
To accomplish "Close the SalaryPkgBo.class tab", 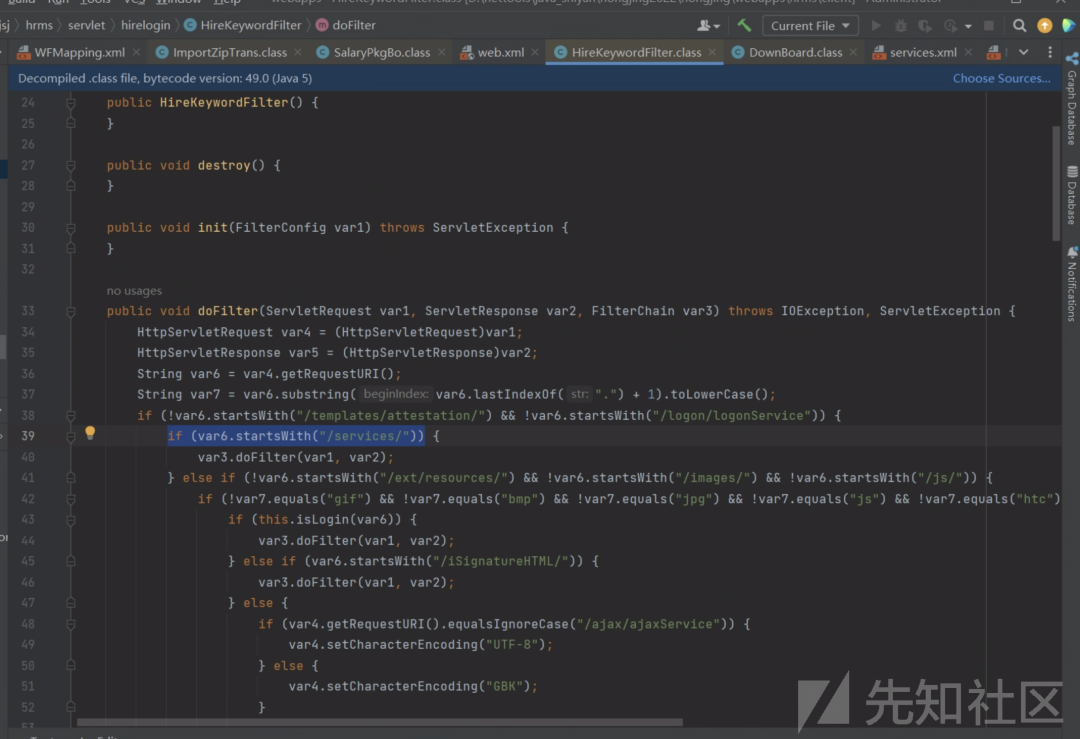I will coord(442,52).
